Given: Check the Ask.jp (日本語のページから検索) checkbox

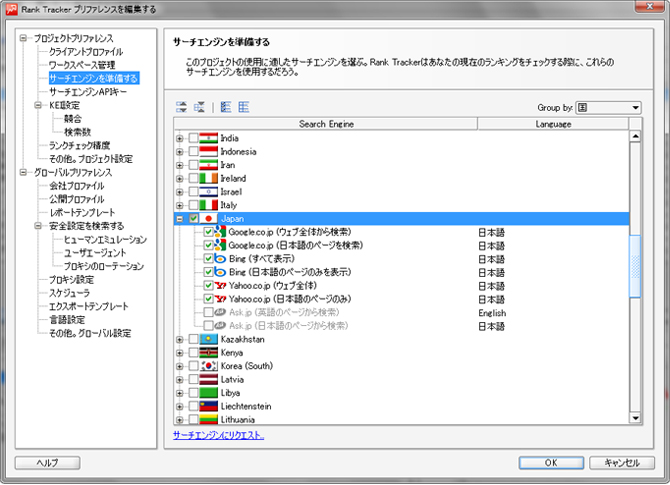Looking at the screenshot, I should (x=209, y=326).
